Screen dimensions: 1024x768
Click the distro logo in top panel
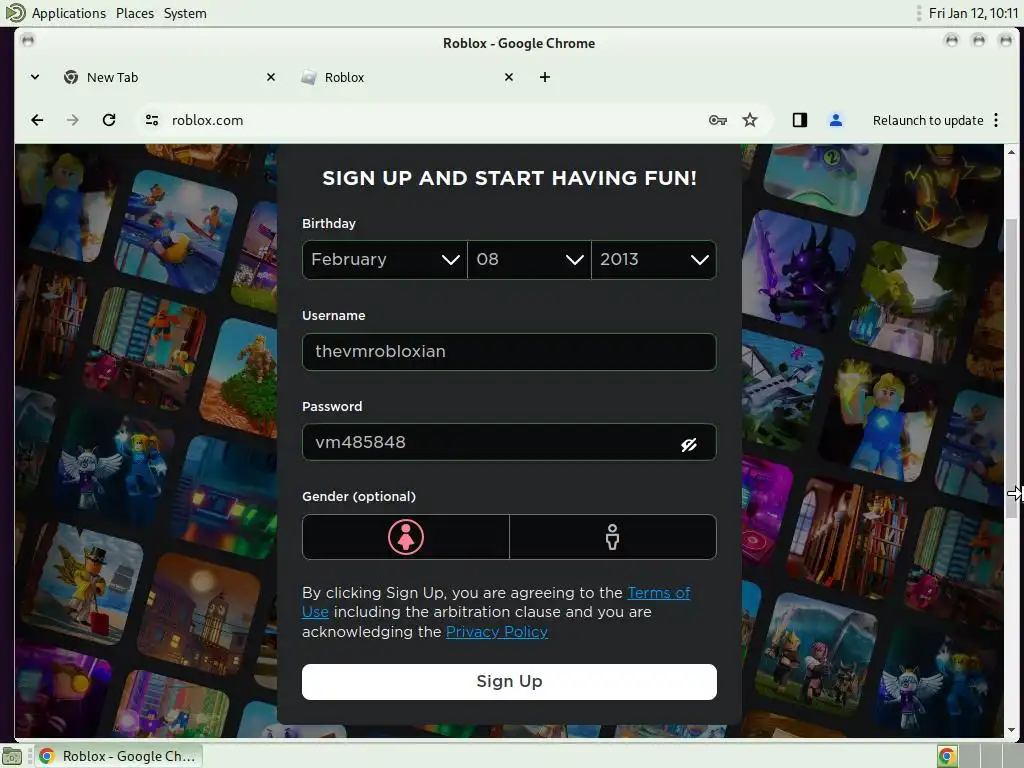click(14, 13)
